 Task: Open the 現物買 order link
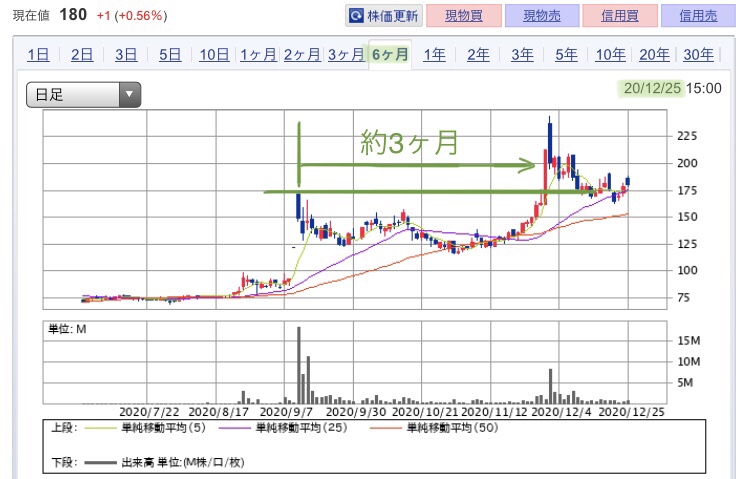(463, 16)
